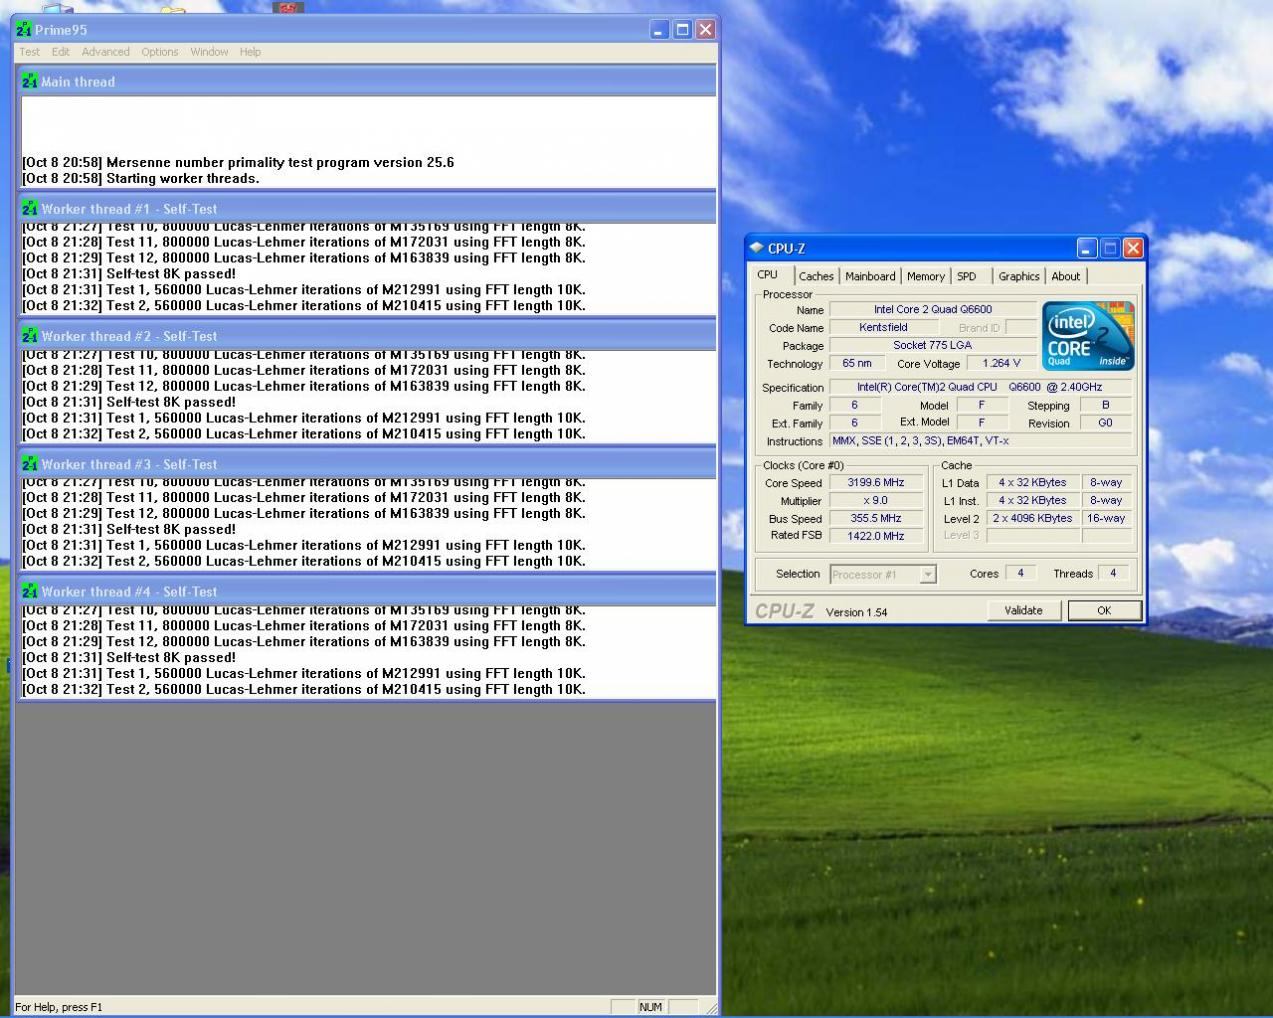The width and height of the screenshot is (1273, 1018).
Task: Click the CPU-Z title bar icon
Action: [x=757, y=248]
